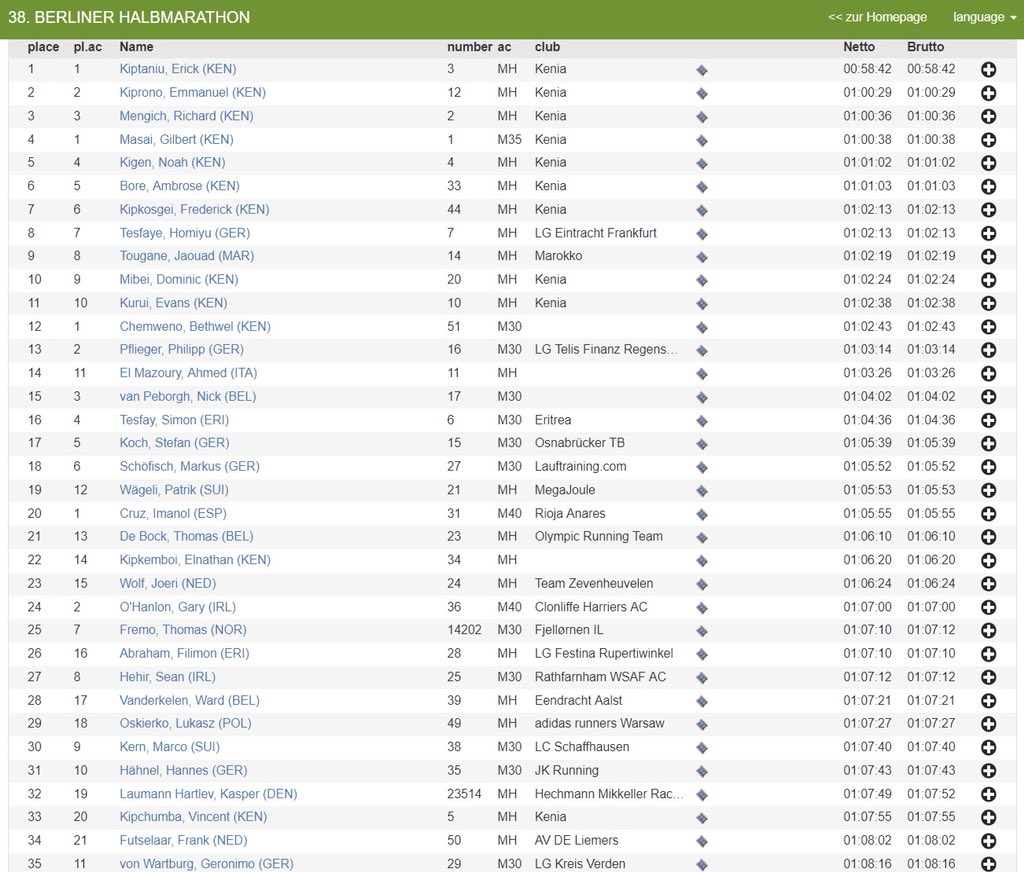Click the 'club' column header
The height and width of the screenshot is (872, 1024).
click(547, 47)
